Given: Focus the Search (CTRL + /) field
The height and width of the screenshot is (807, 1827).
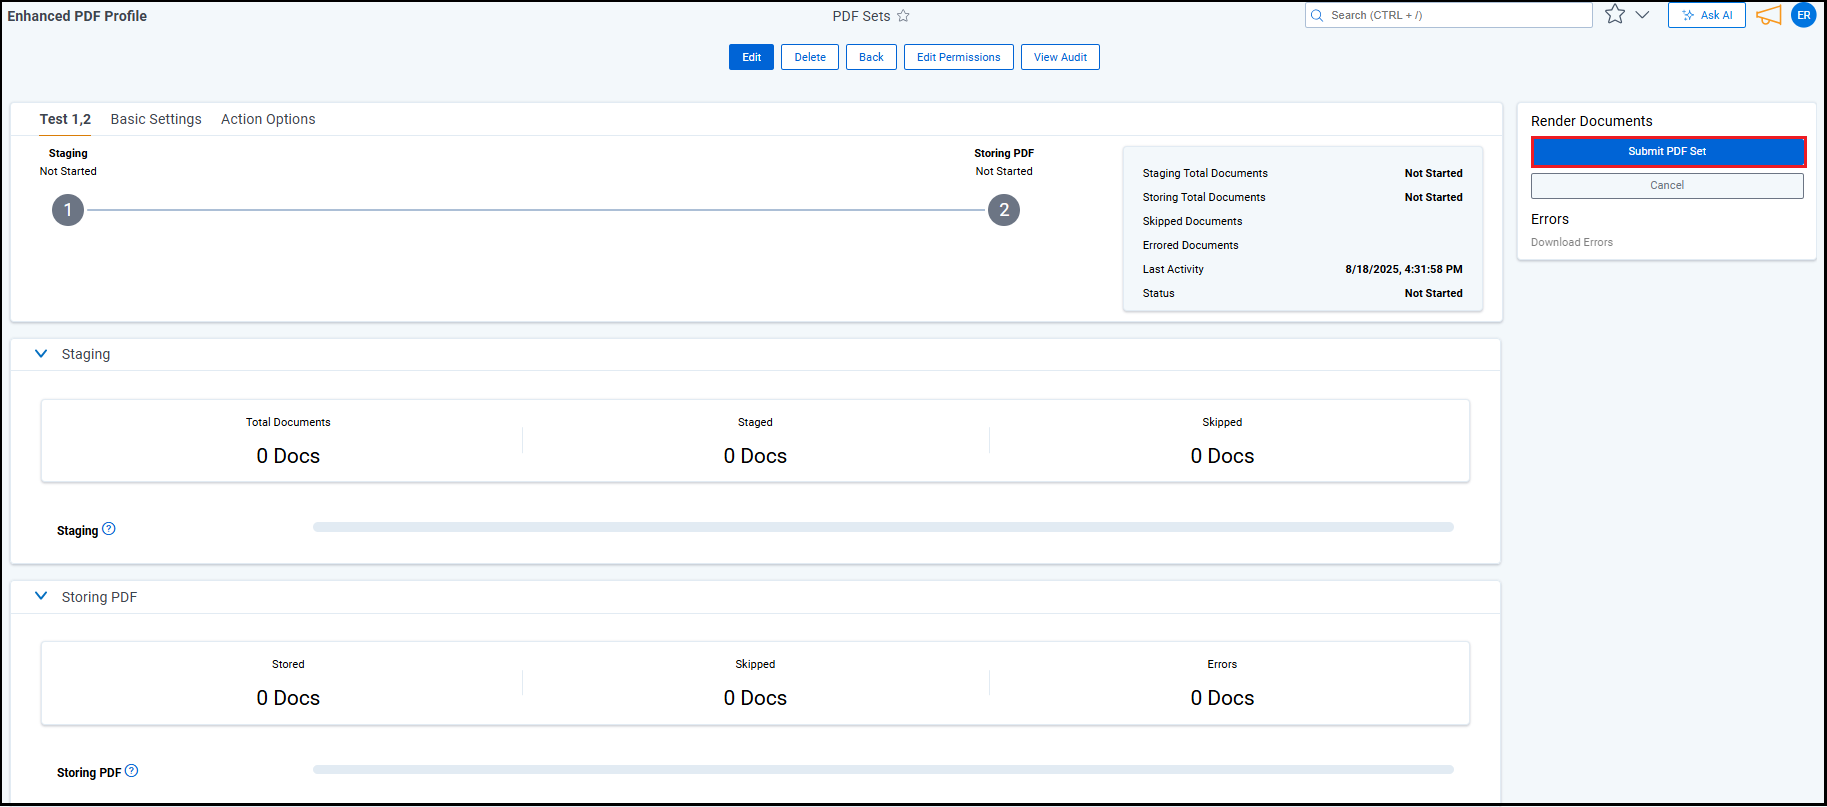Looking at the screenshot, I should [1448, 15].
